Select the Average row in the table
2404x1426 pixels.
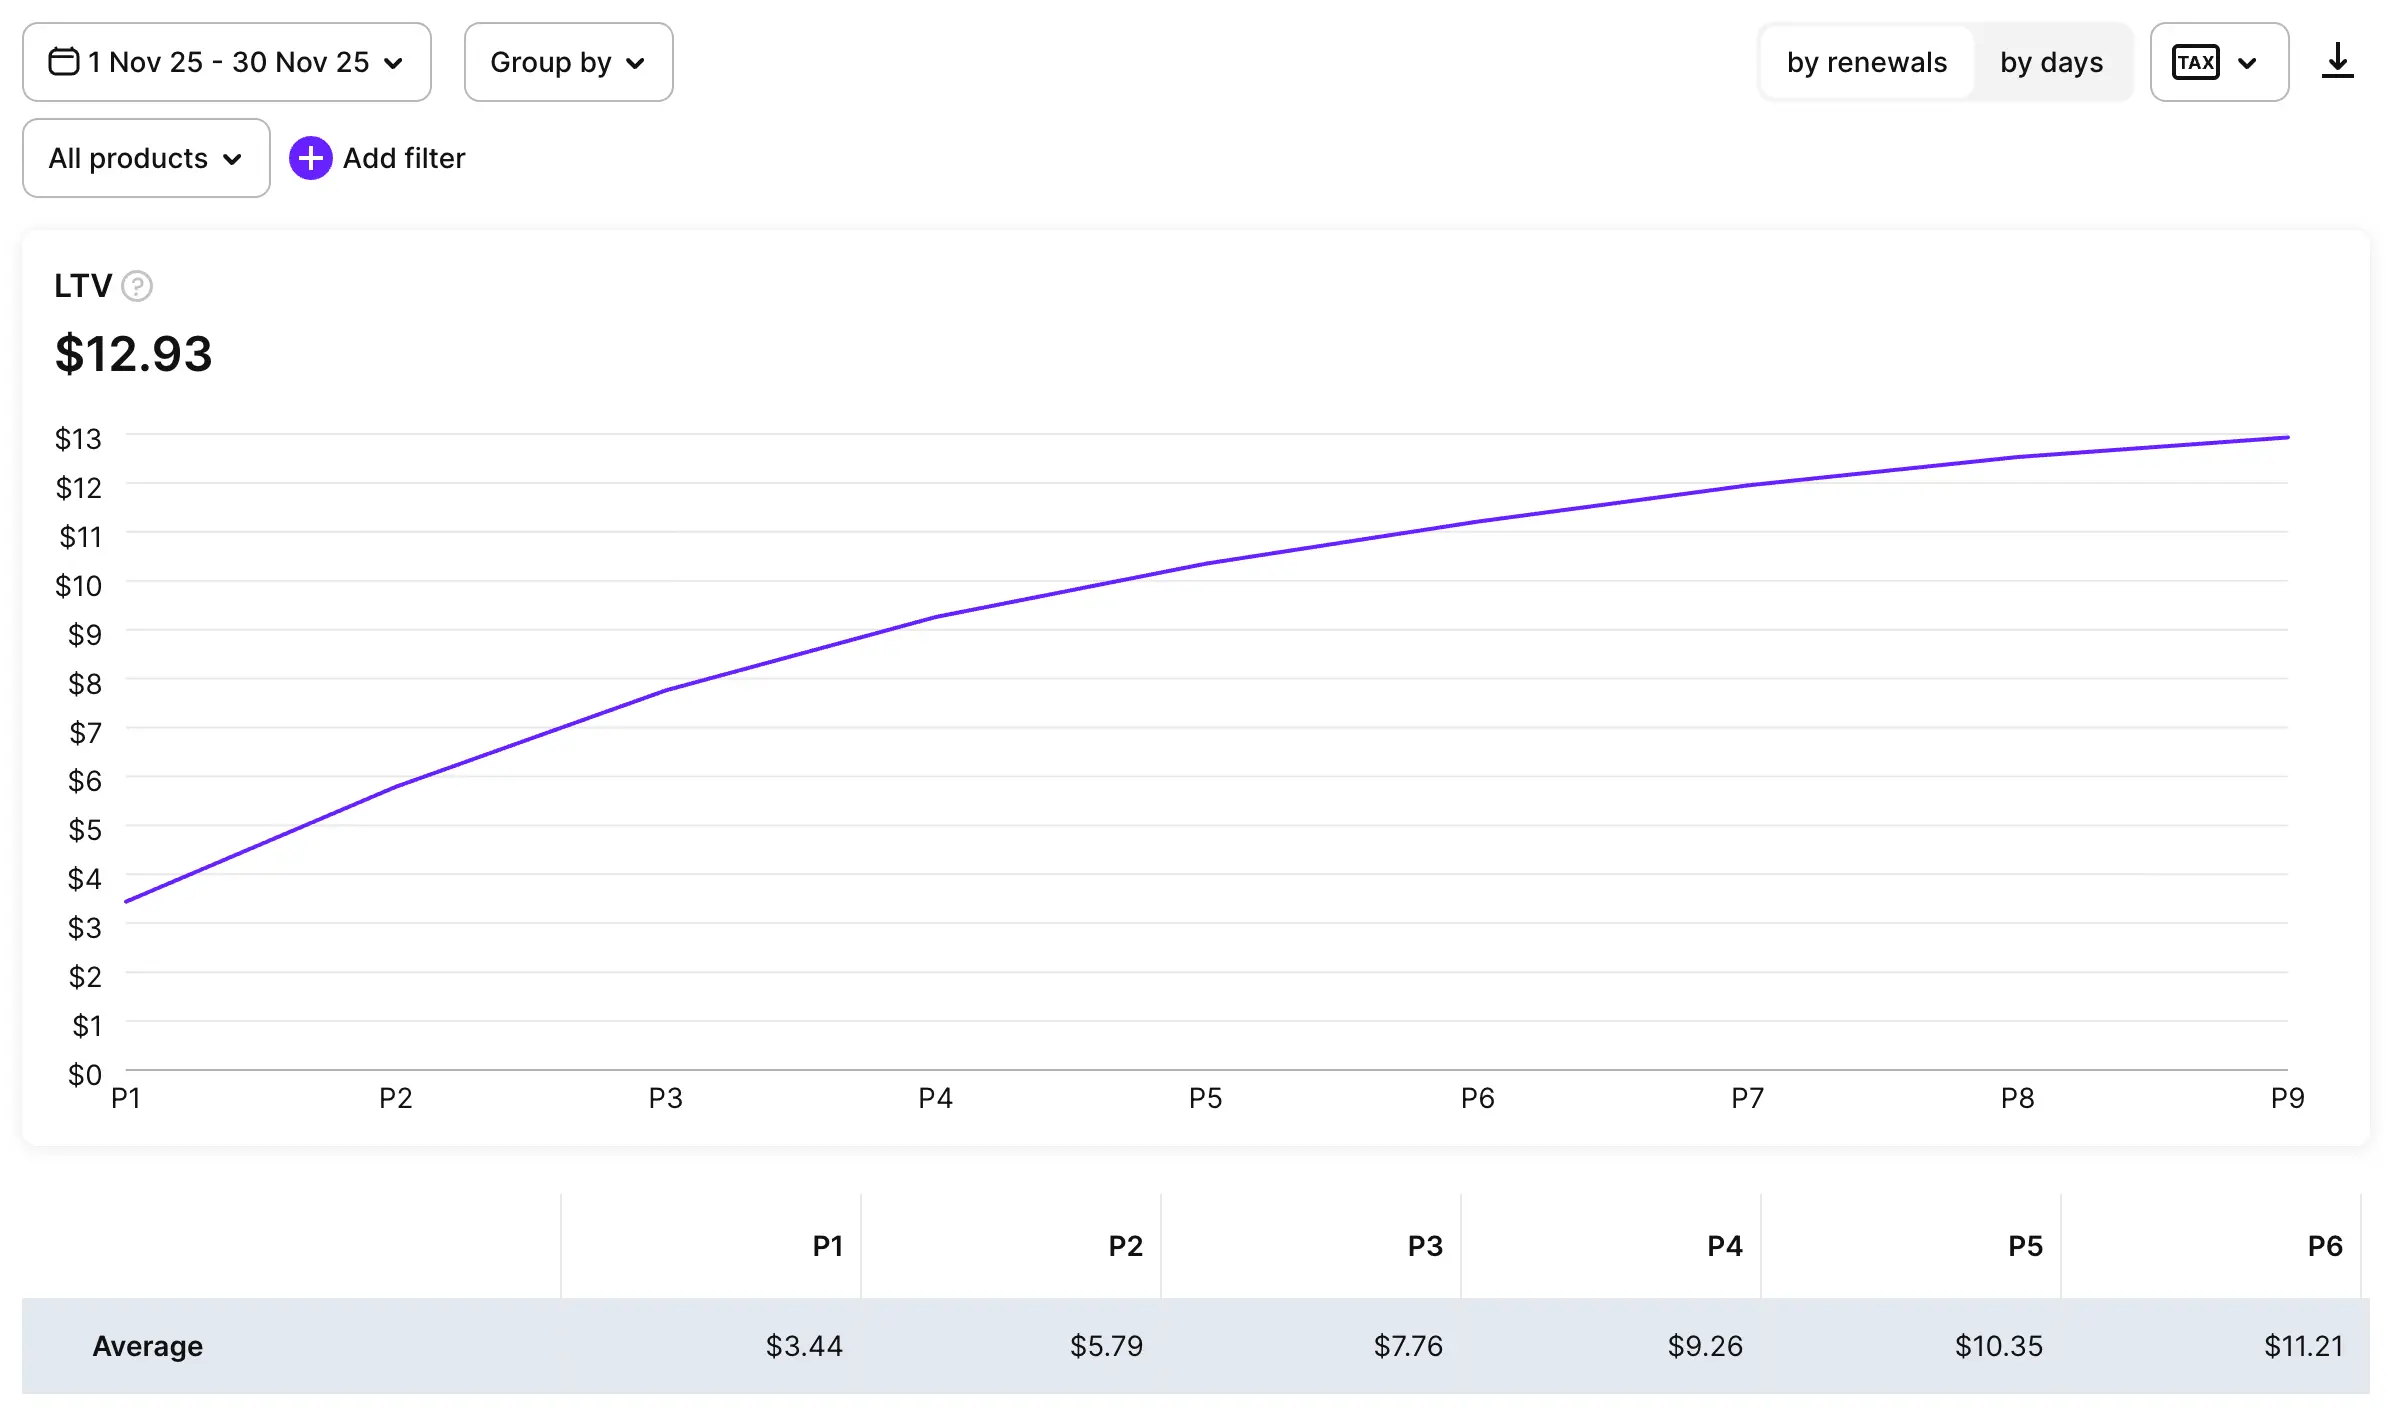coord(146,1346)
